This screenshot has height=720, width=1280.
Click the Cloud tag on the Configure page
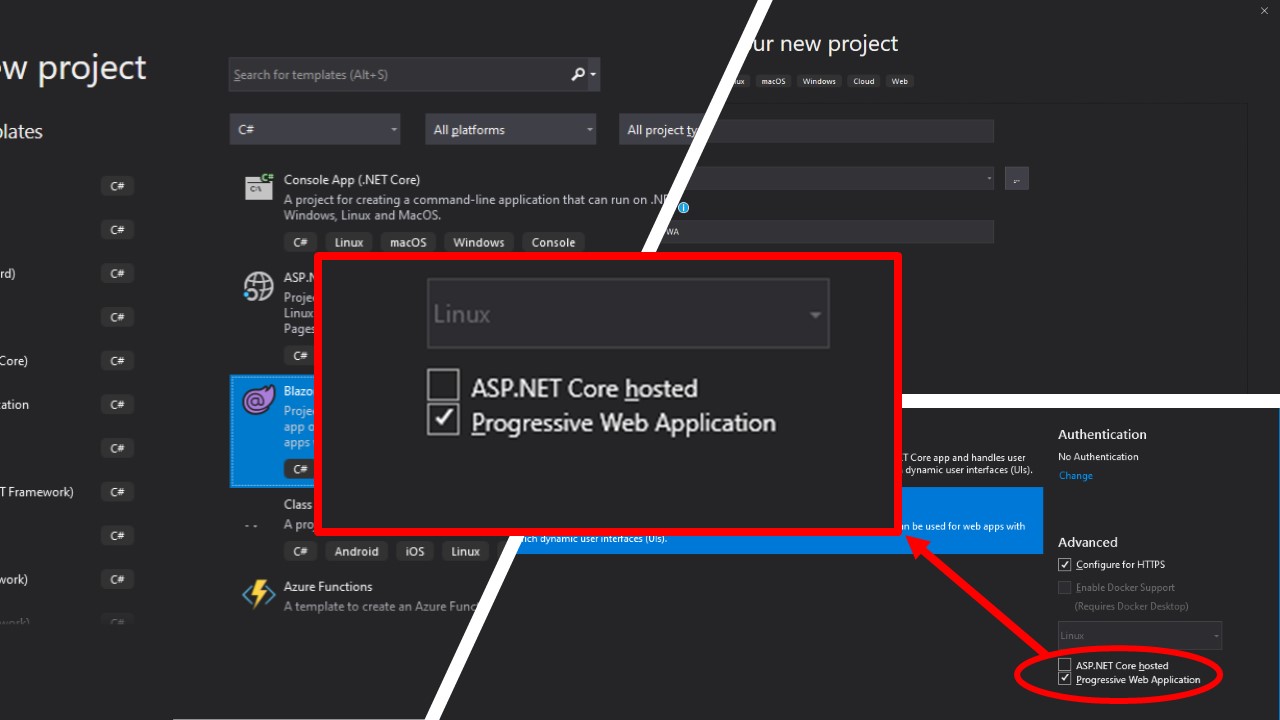pyautogui.click(x=864, y=81)
